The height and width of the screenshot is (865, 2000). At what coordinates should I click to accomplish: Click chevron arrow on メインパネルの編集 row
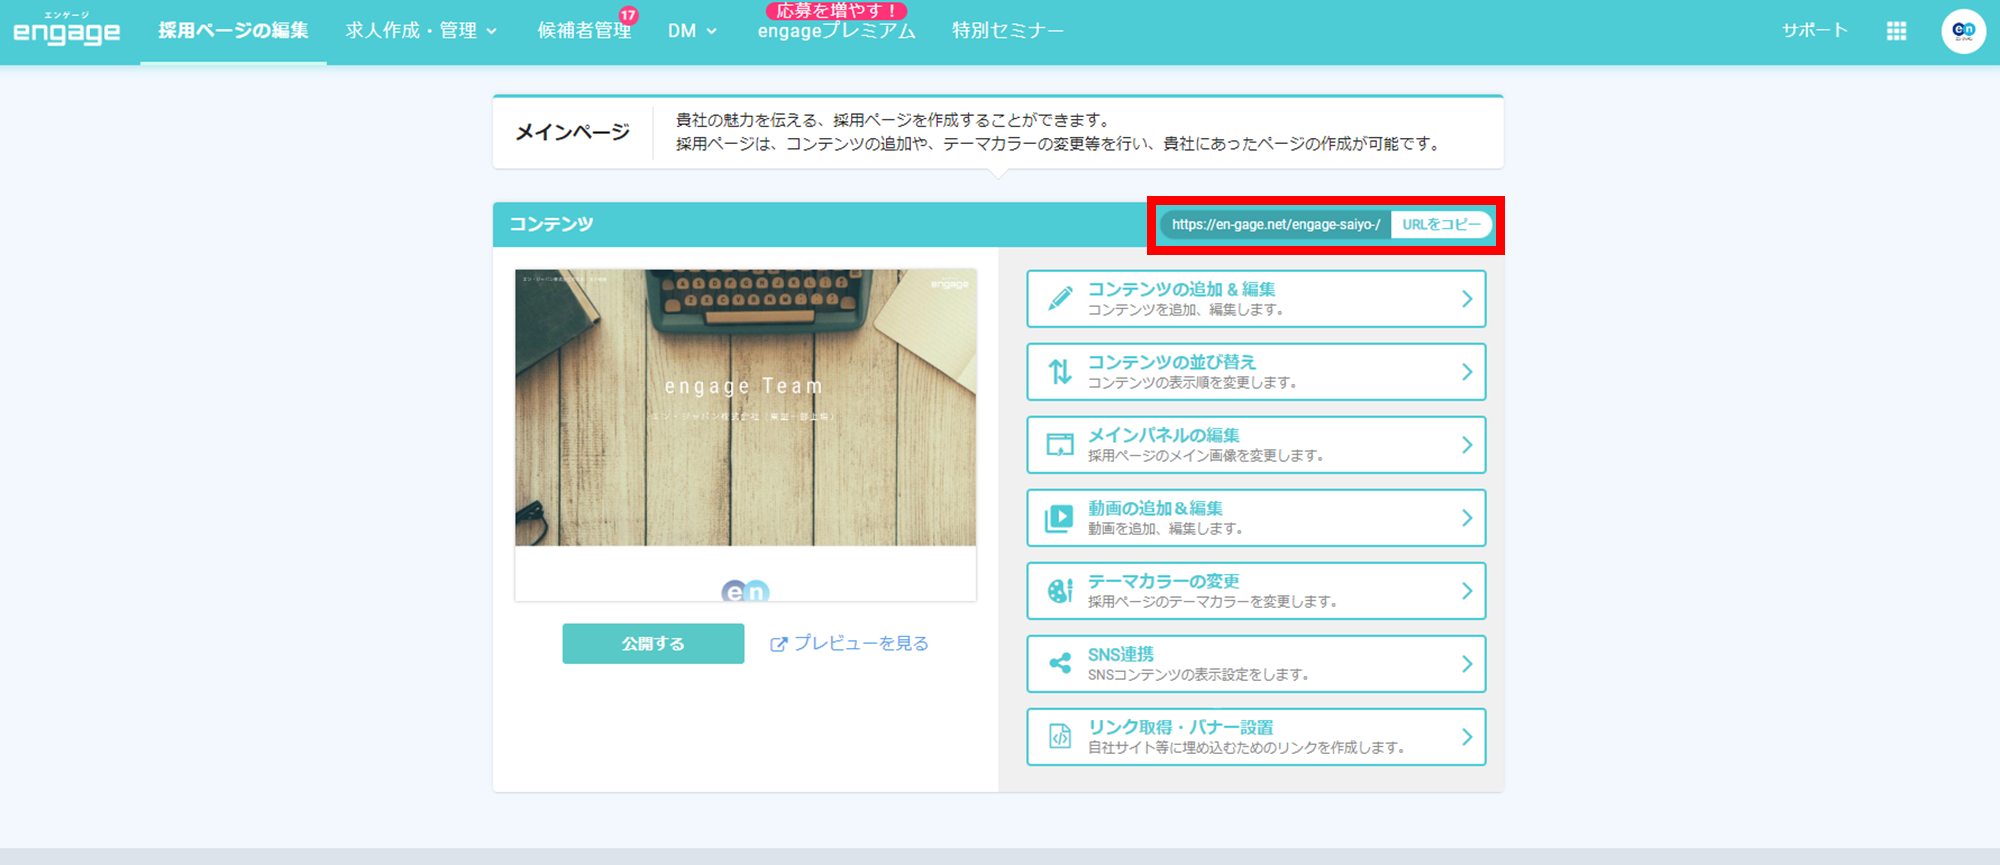(1467, 444)
